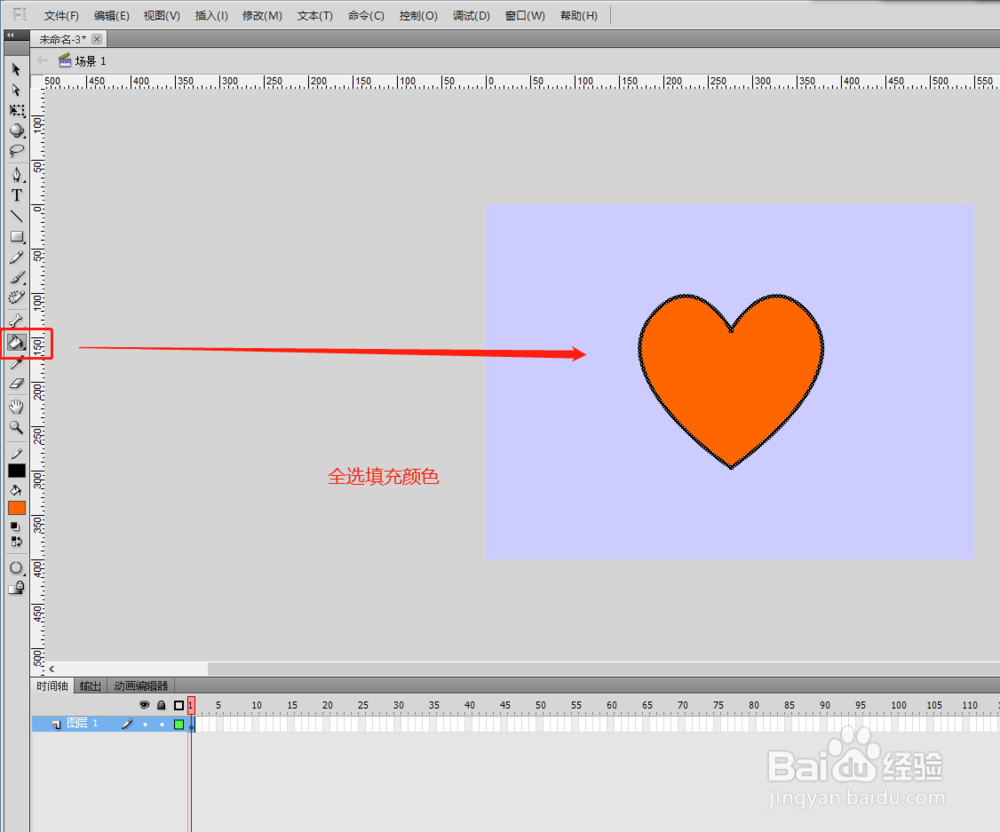Viewport: 1000px width, 832px height.
Task: Reset to black and white colors
Action: point(15,527)
